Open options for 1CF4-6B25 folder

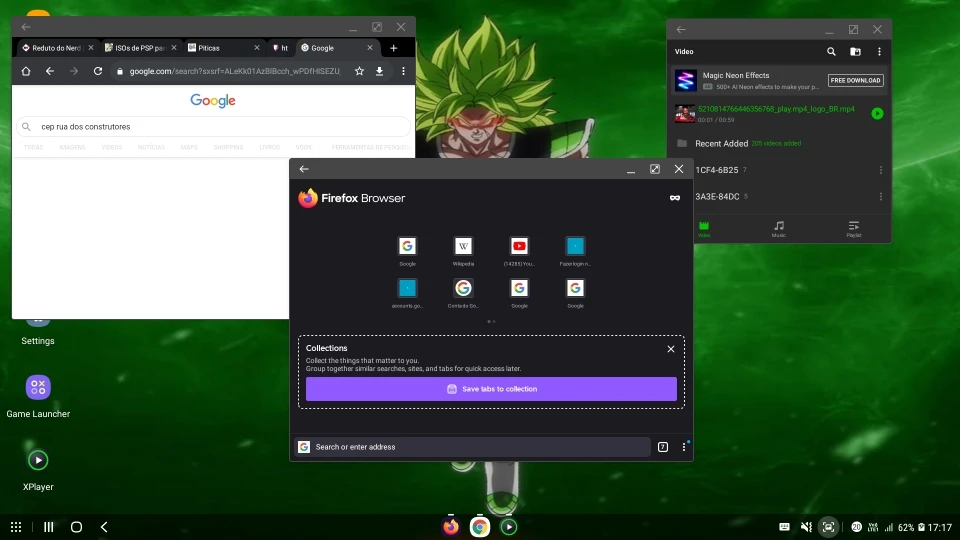click(x=880, y=170)
